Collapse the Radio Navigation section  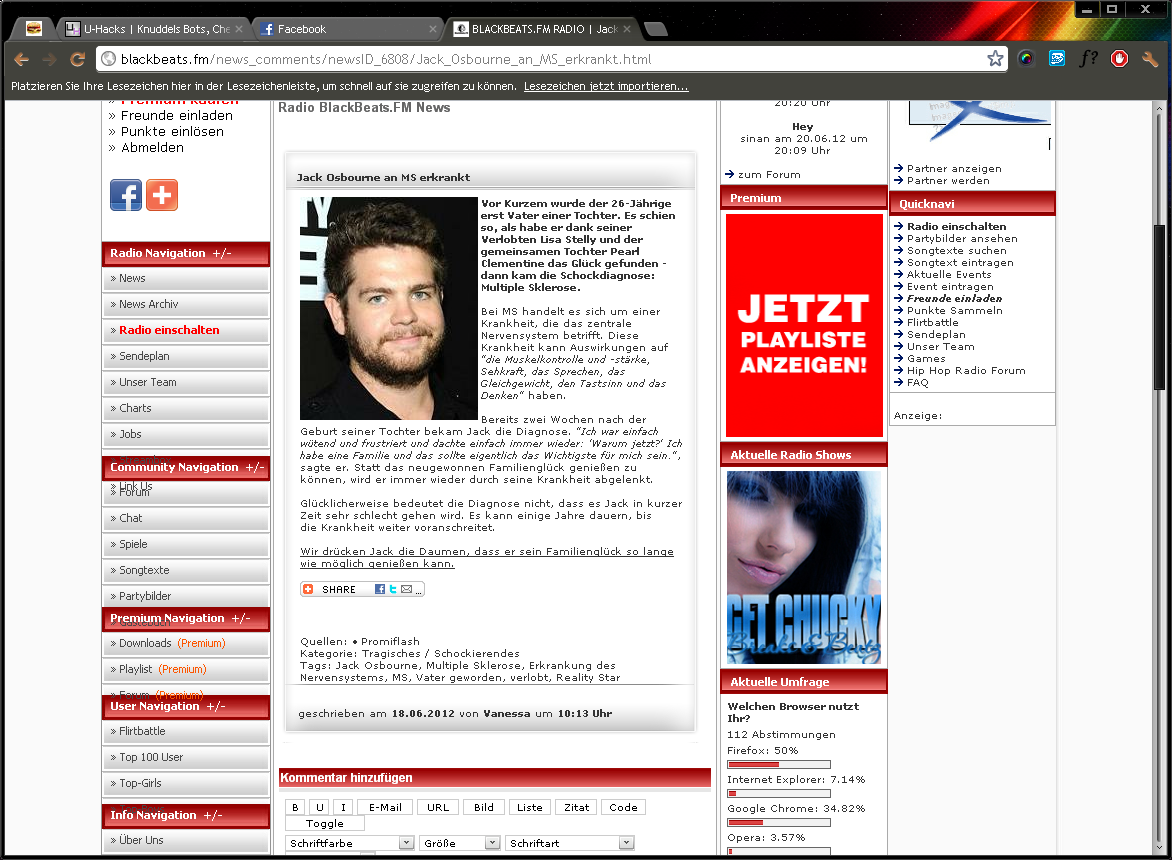click(x=222, y=253)
